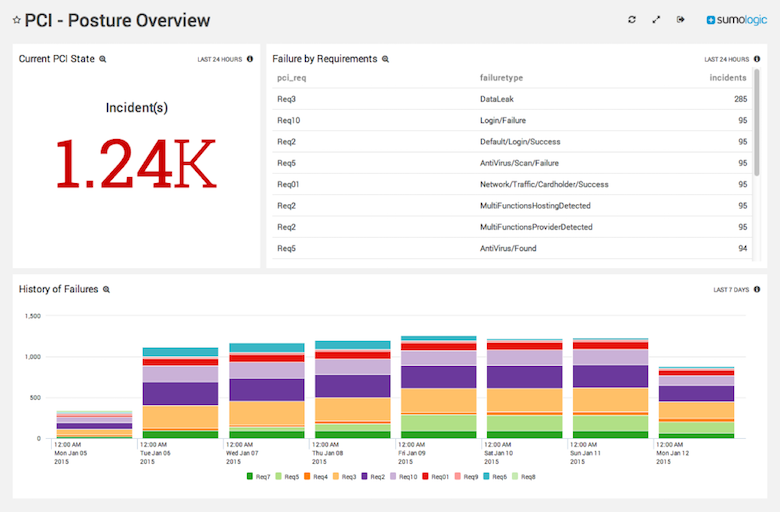This screenshot has width=780, height=512.
Task: Toggle Req2 series in chart legend
Action: point(373,477)
